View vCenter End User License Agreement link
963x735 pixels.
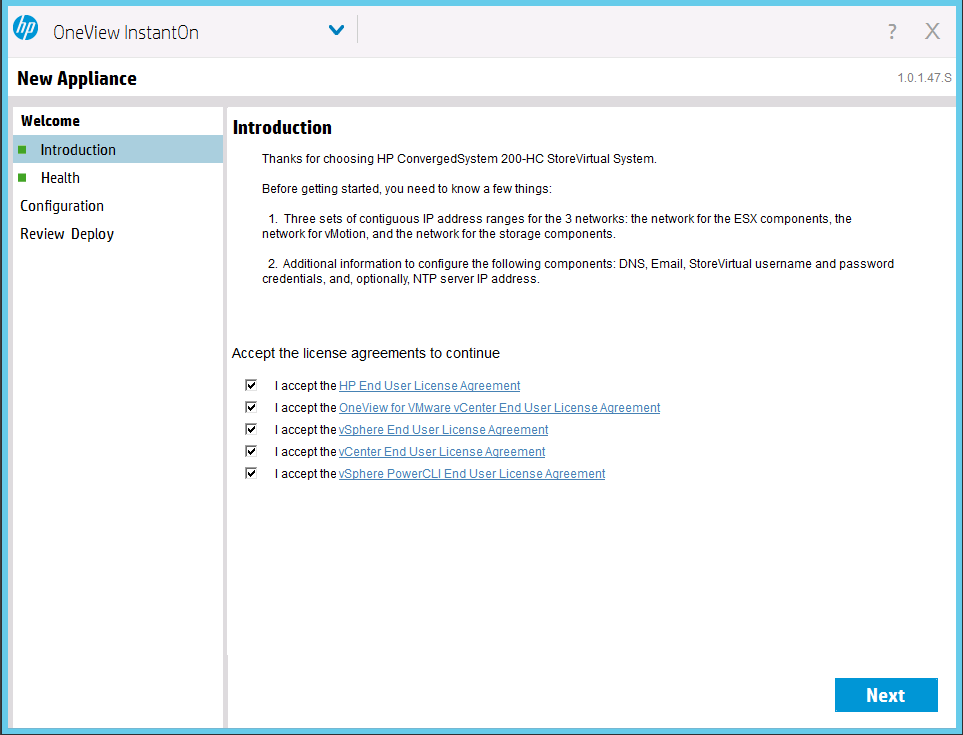(442, 452)
